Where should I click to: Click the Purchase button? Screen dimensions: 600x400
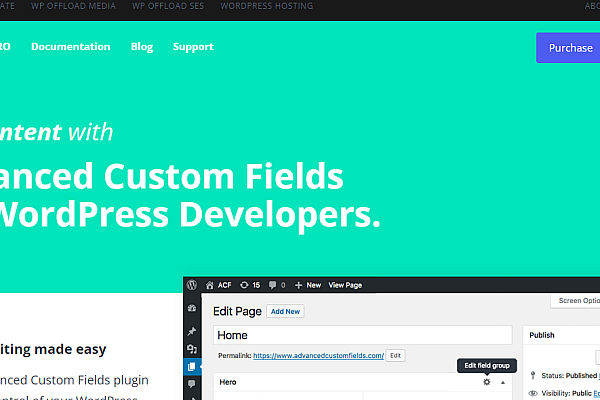click(x=568, y=48)
